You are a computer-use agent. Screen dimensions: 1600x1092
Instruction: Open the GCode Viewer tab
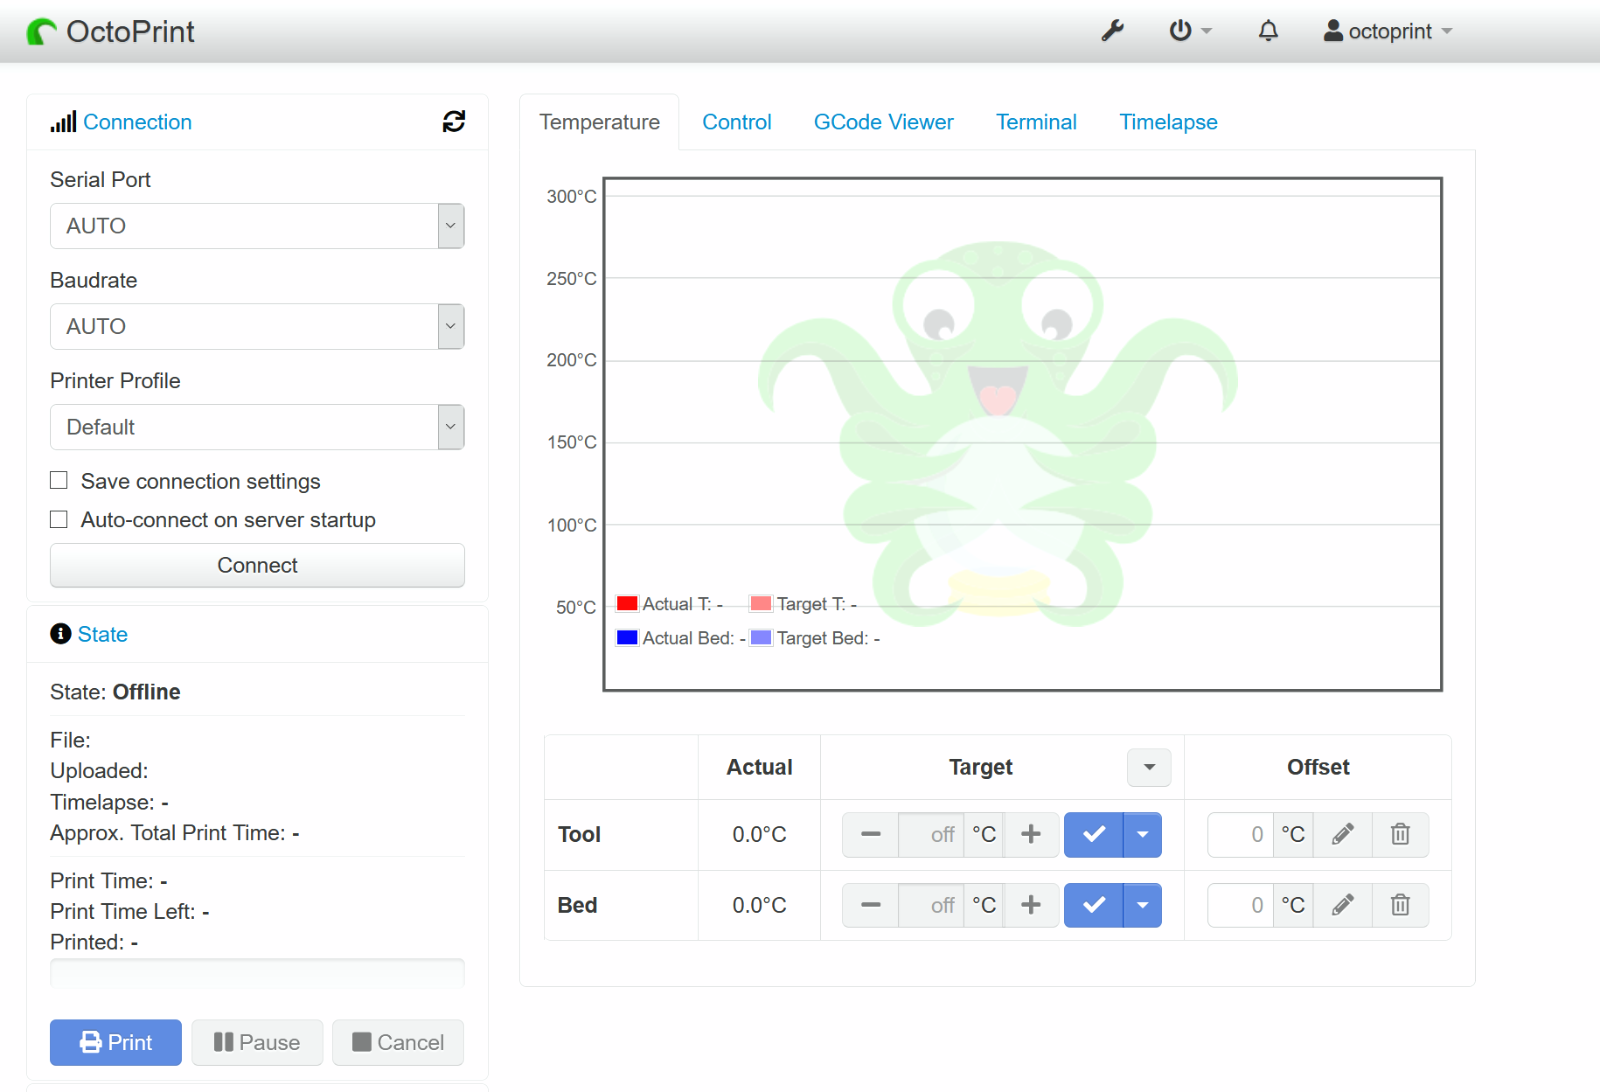(884, 122)
